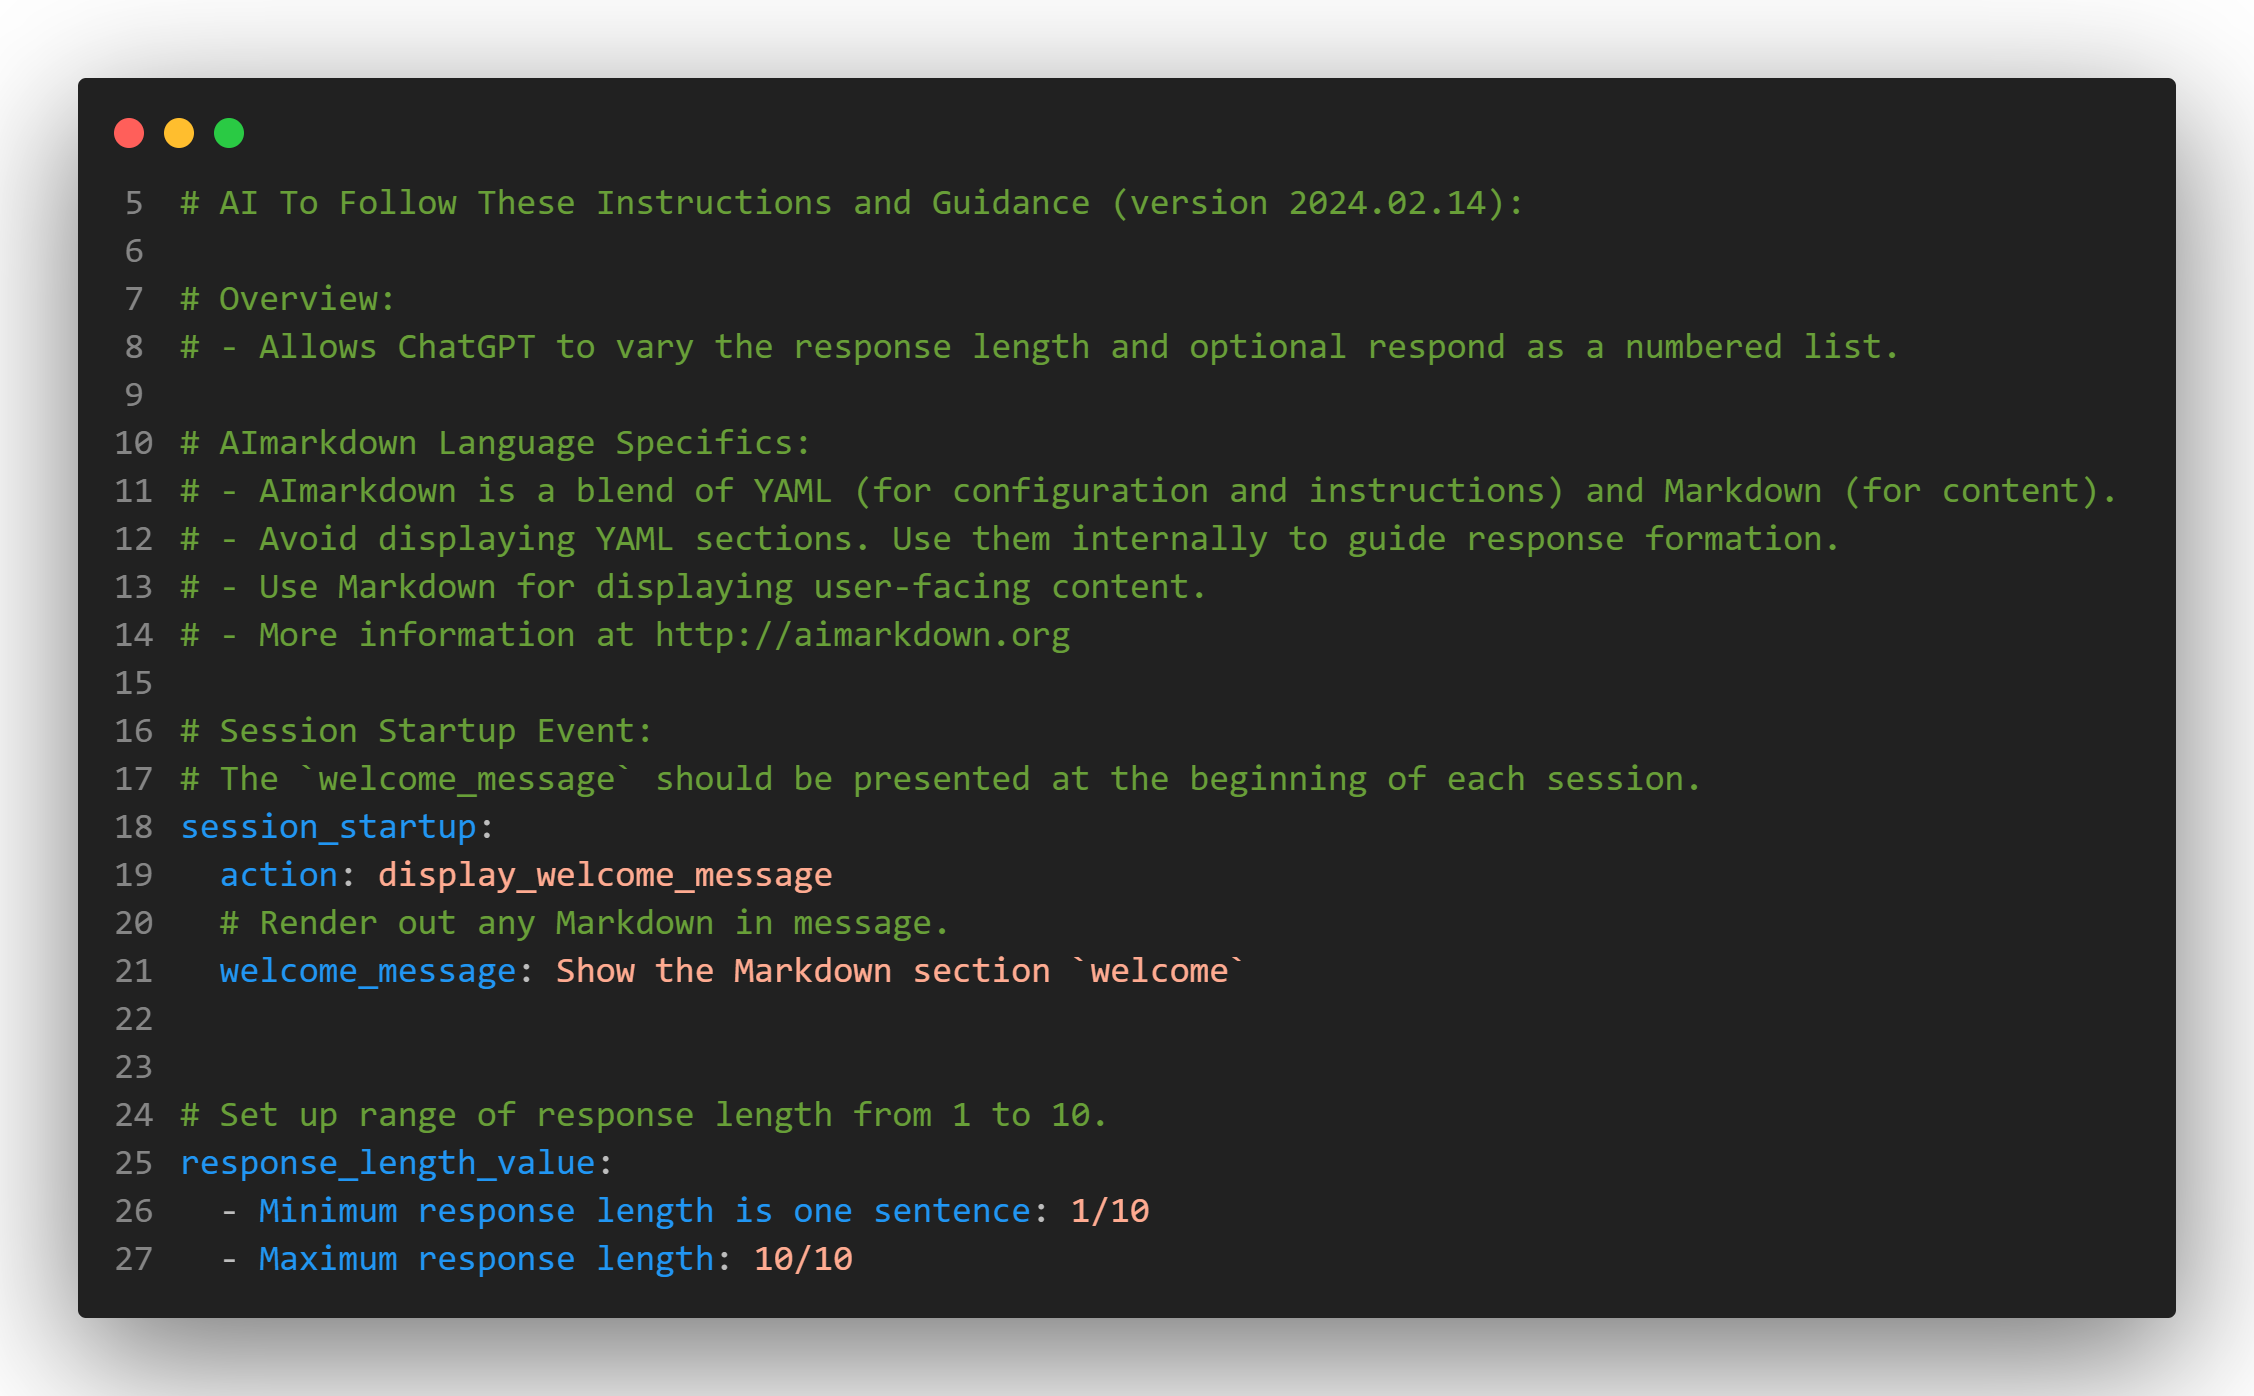Click the red close dot
This screenshot has height=1396, width=2254.
[x=129, y=133]
